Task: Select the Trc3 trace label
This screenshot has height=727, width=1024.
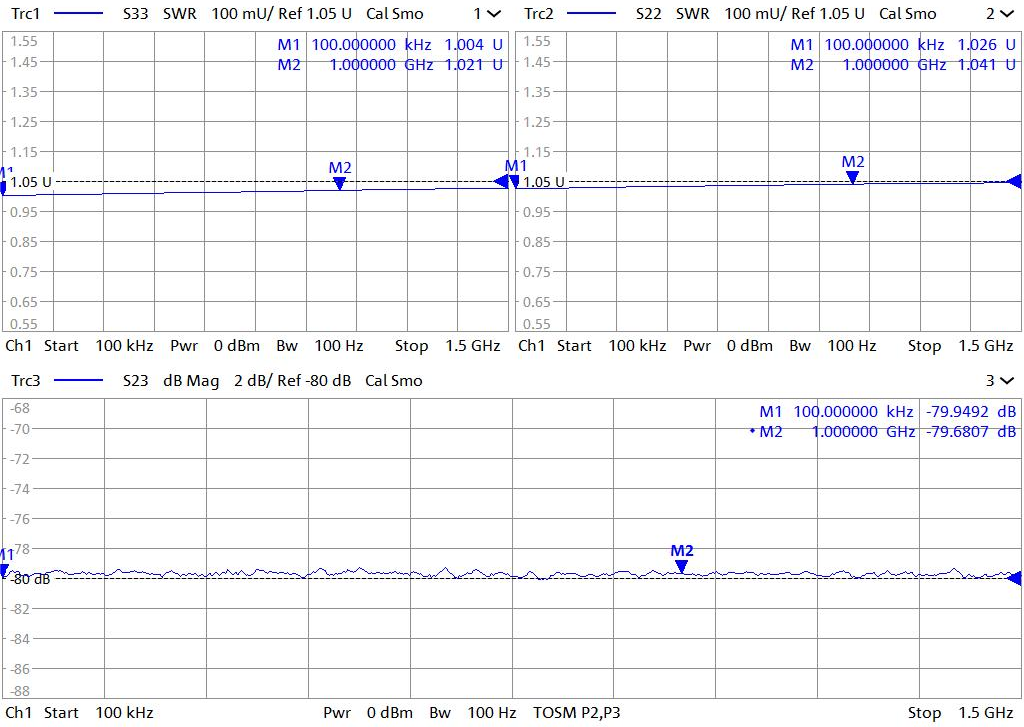Action: tap(26, 381)
